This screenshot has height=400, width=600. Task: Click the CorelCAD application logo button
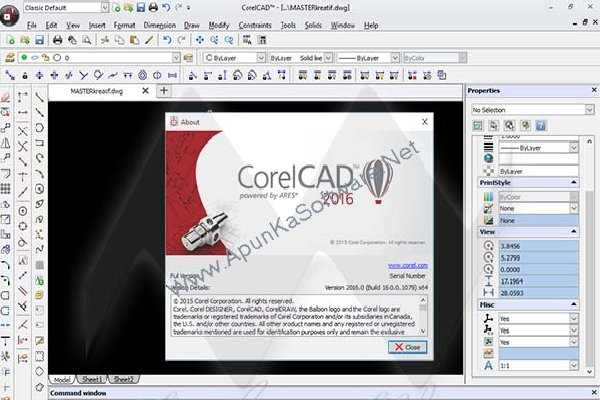point(9,15)
